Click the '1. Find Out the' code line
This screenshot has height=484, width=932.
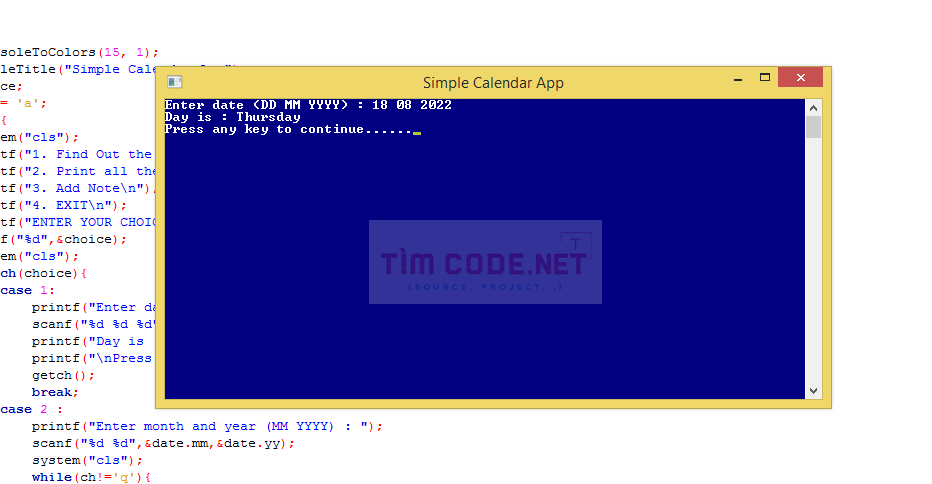coord(78,155)
